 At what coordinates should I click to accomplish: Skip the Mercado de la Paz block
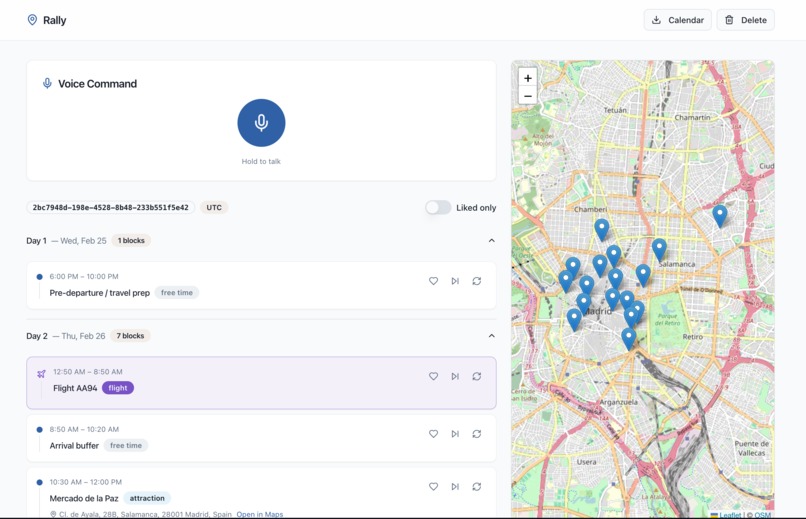point(455,486)
